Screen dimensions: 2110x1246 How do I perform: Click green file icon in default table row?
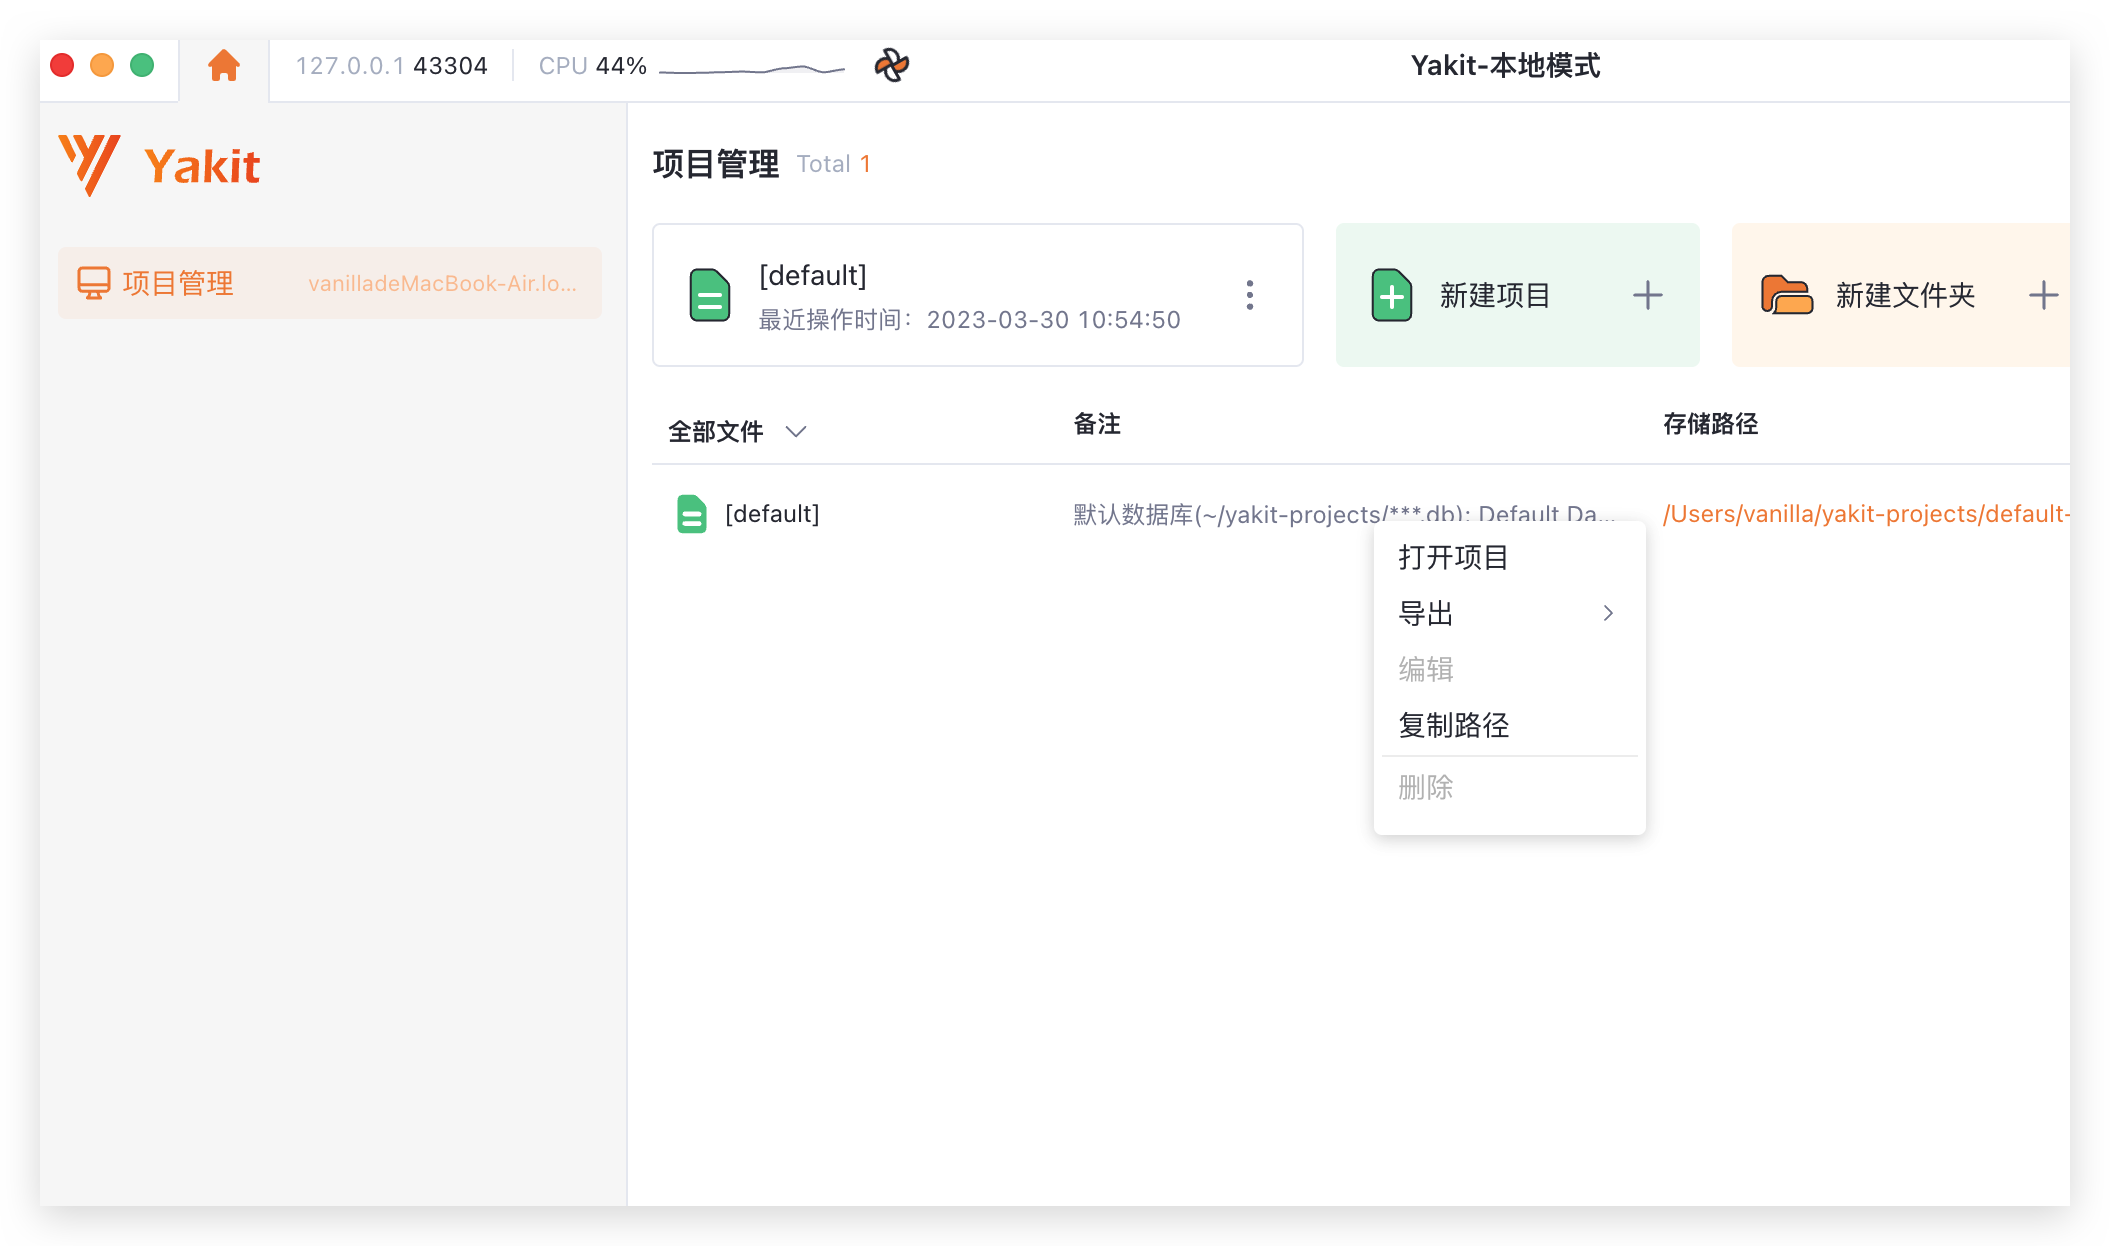tap(691, 514)
